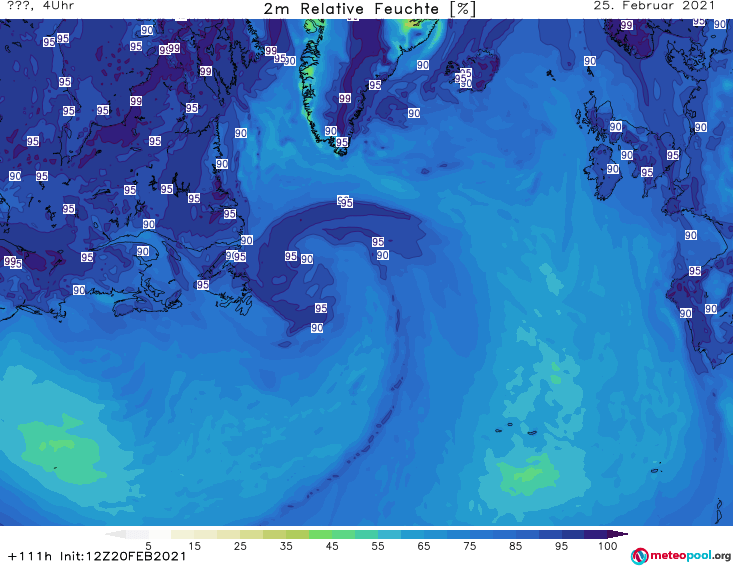Click the 90 contour label over Scotland
The width and height of the screenshot is (733, 566).
point(616,126)
